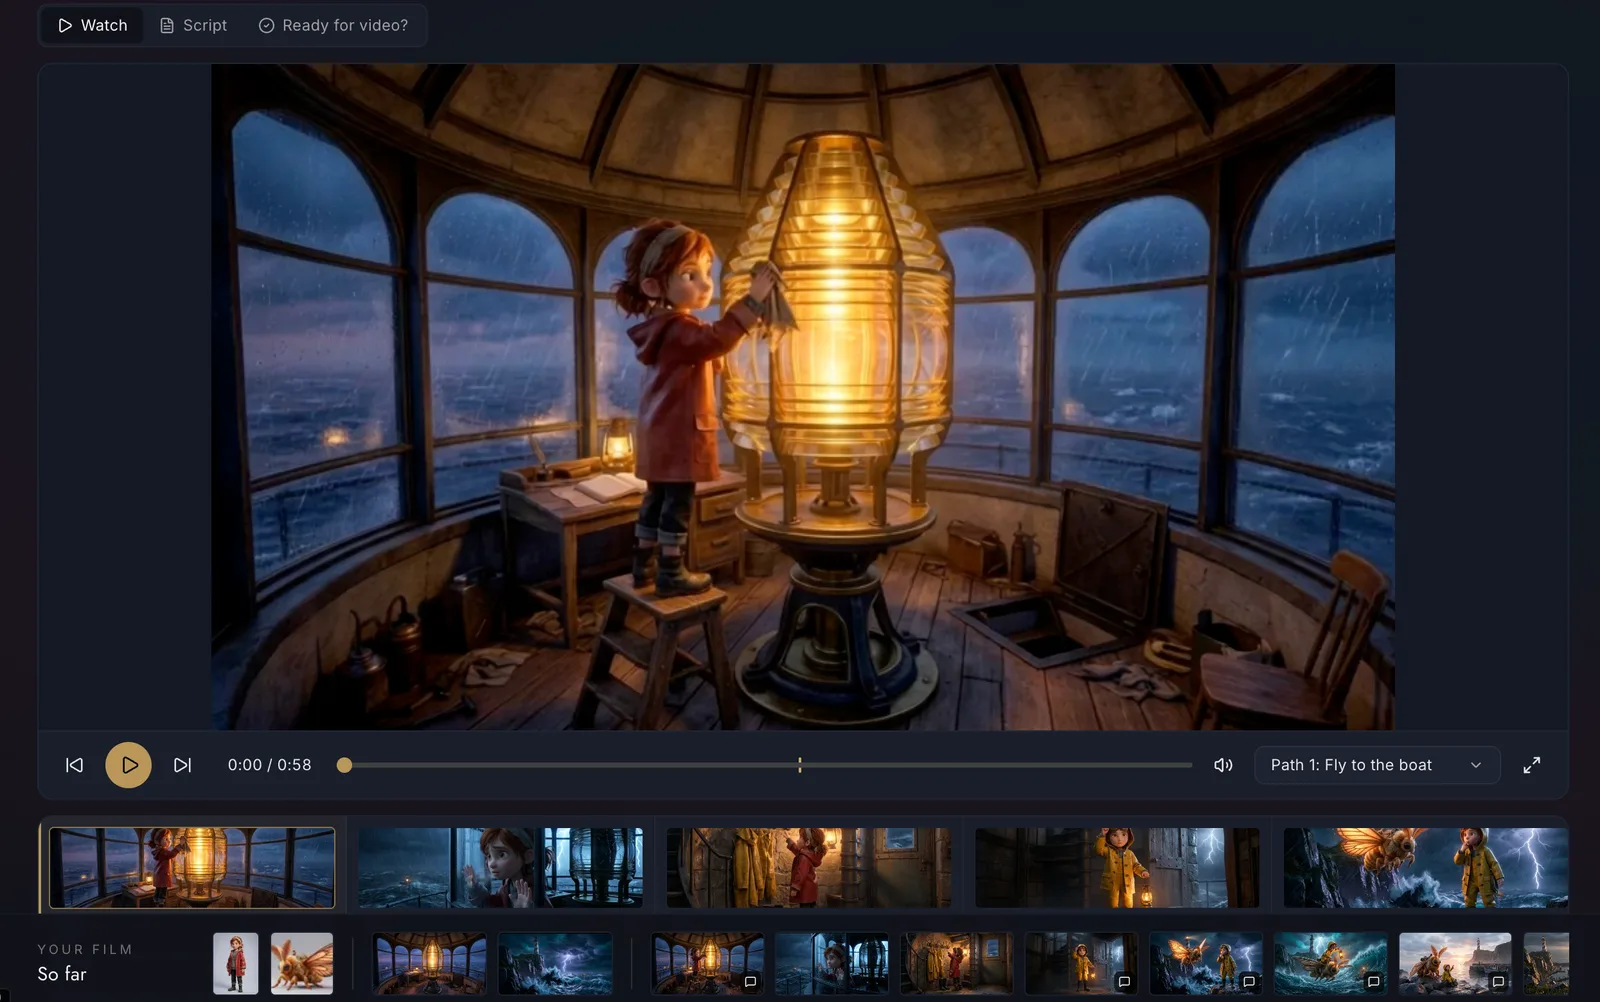Click the main lighthouse video preview
Screen dimensions: 1600x1002
pyautogui.click(x=803, y=397)
